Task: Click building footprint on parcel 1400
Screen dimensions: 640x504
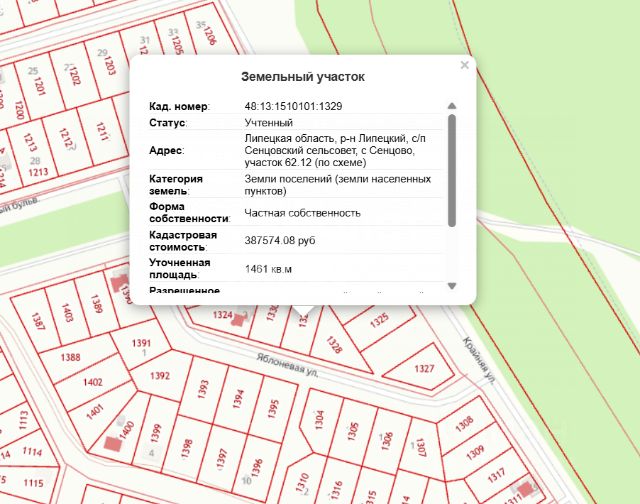Action: (x=111, y=444)
